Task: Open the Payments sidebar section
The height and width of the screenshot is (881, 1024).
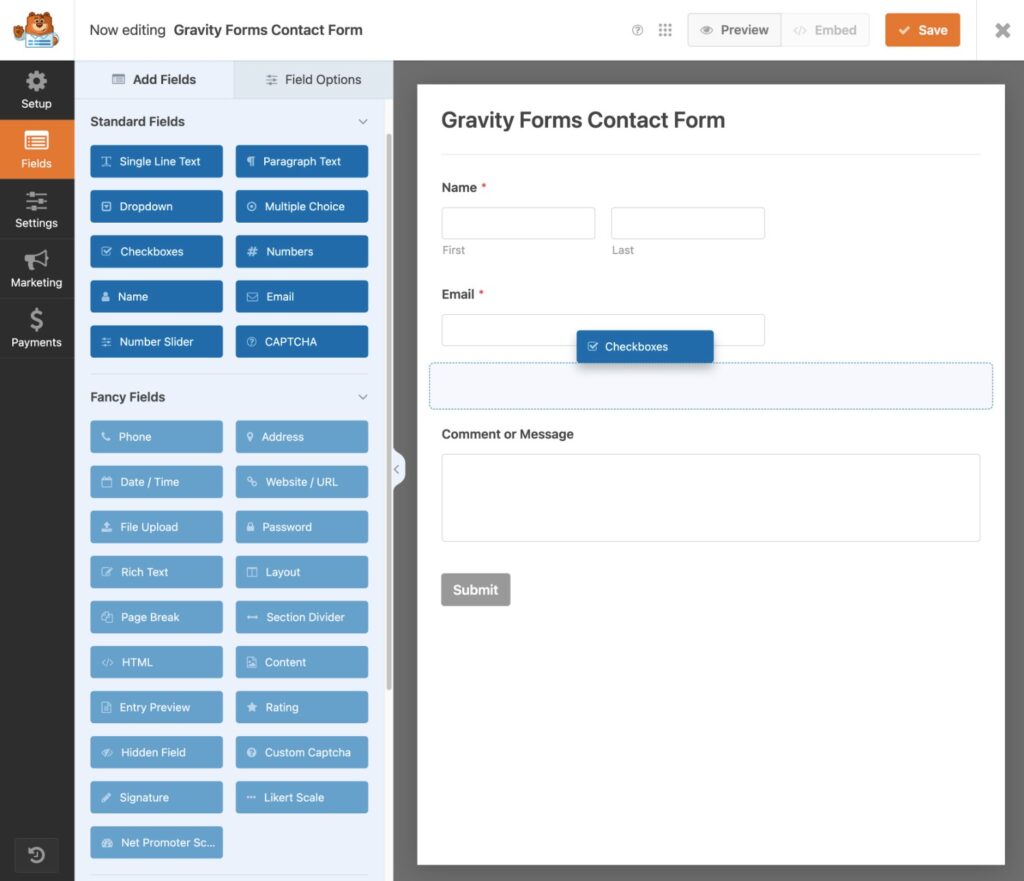Action: (x=36, y=330)
